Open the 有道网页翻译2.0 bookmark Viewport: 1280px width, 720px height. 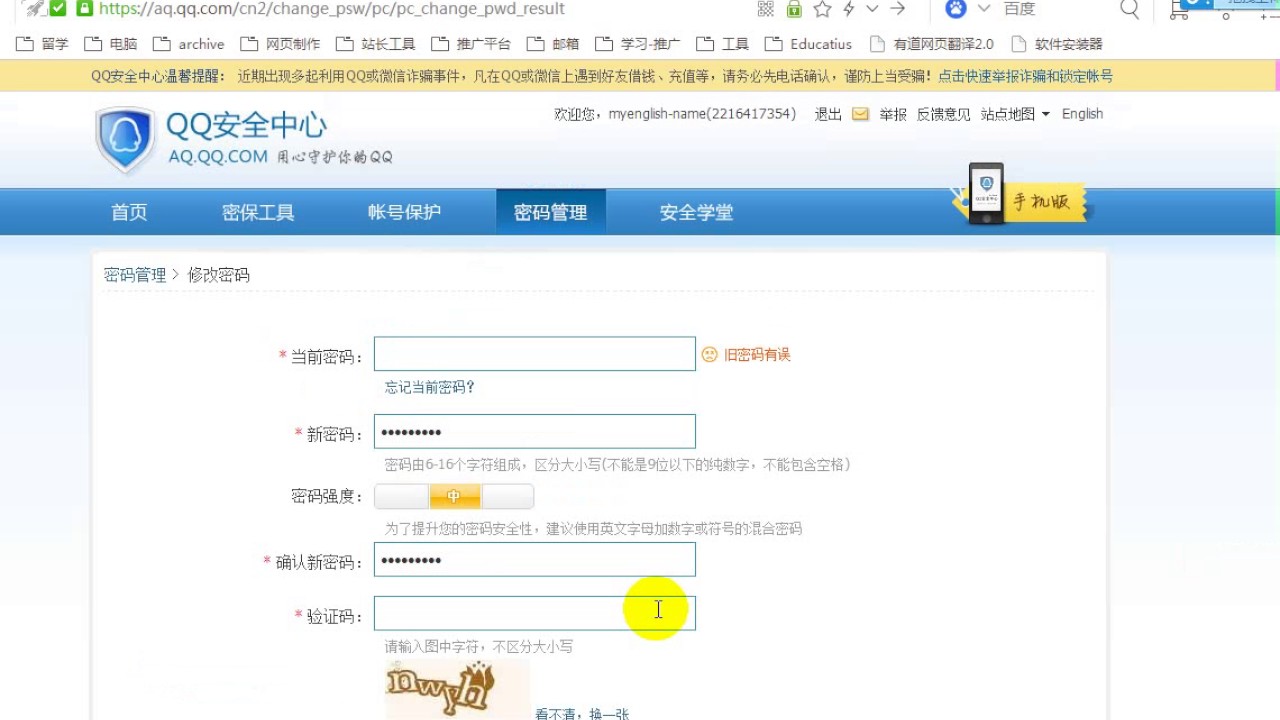click(932, 44)
